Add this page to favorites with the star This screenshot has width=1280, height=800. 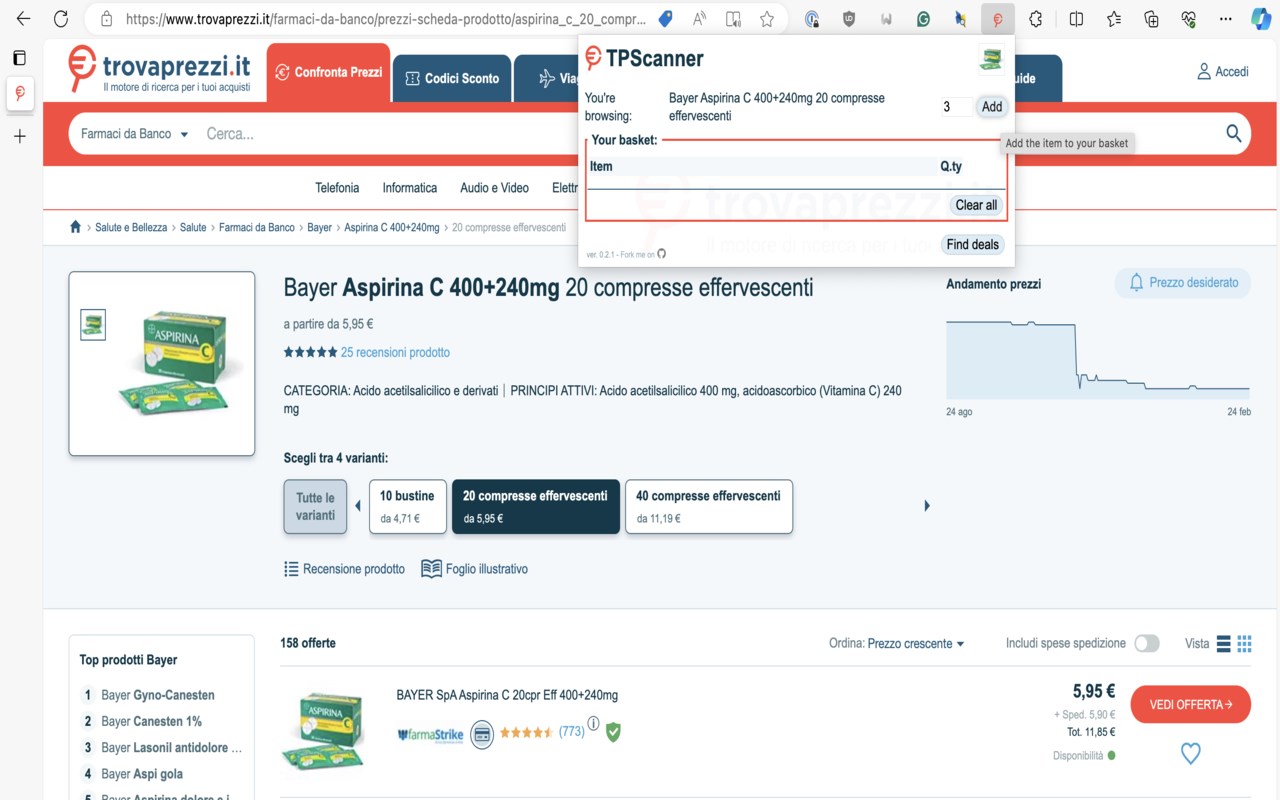[x=767, y=19]
